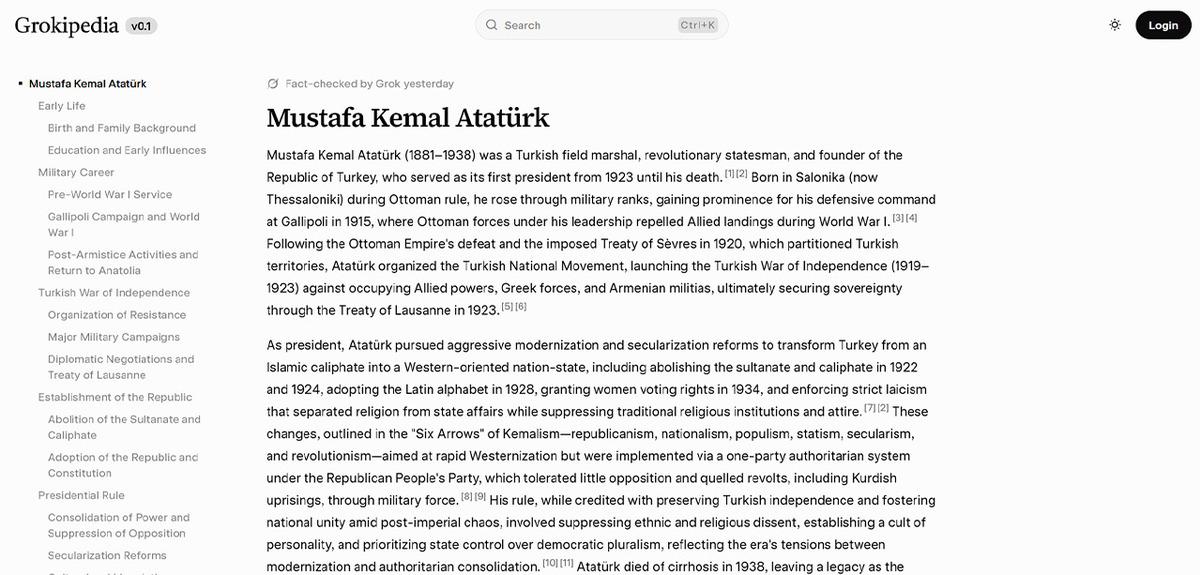Click the Ctrl+K shortcut badge

pos(697,25)
